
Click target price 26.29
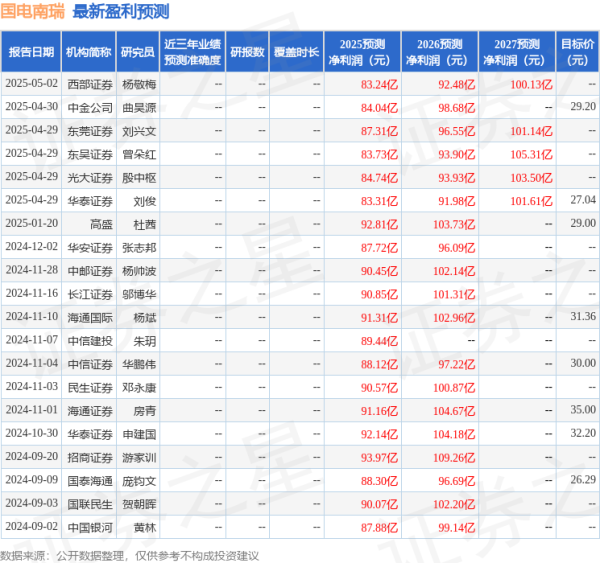583,480
